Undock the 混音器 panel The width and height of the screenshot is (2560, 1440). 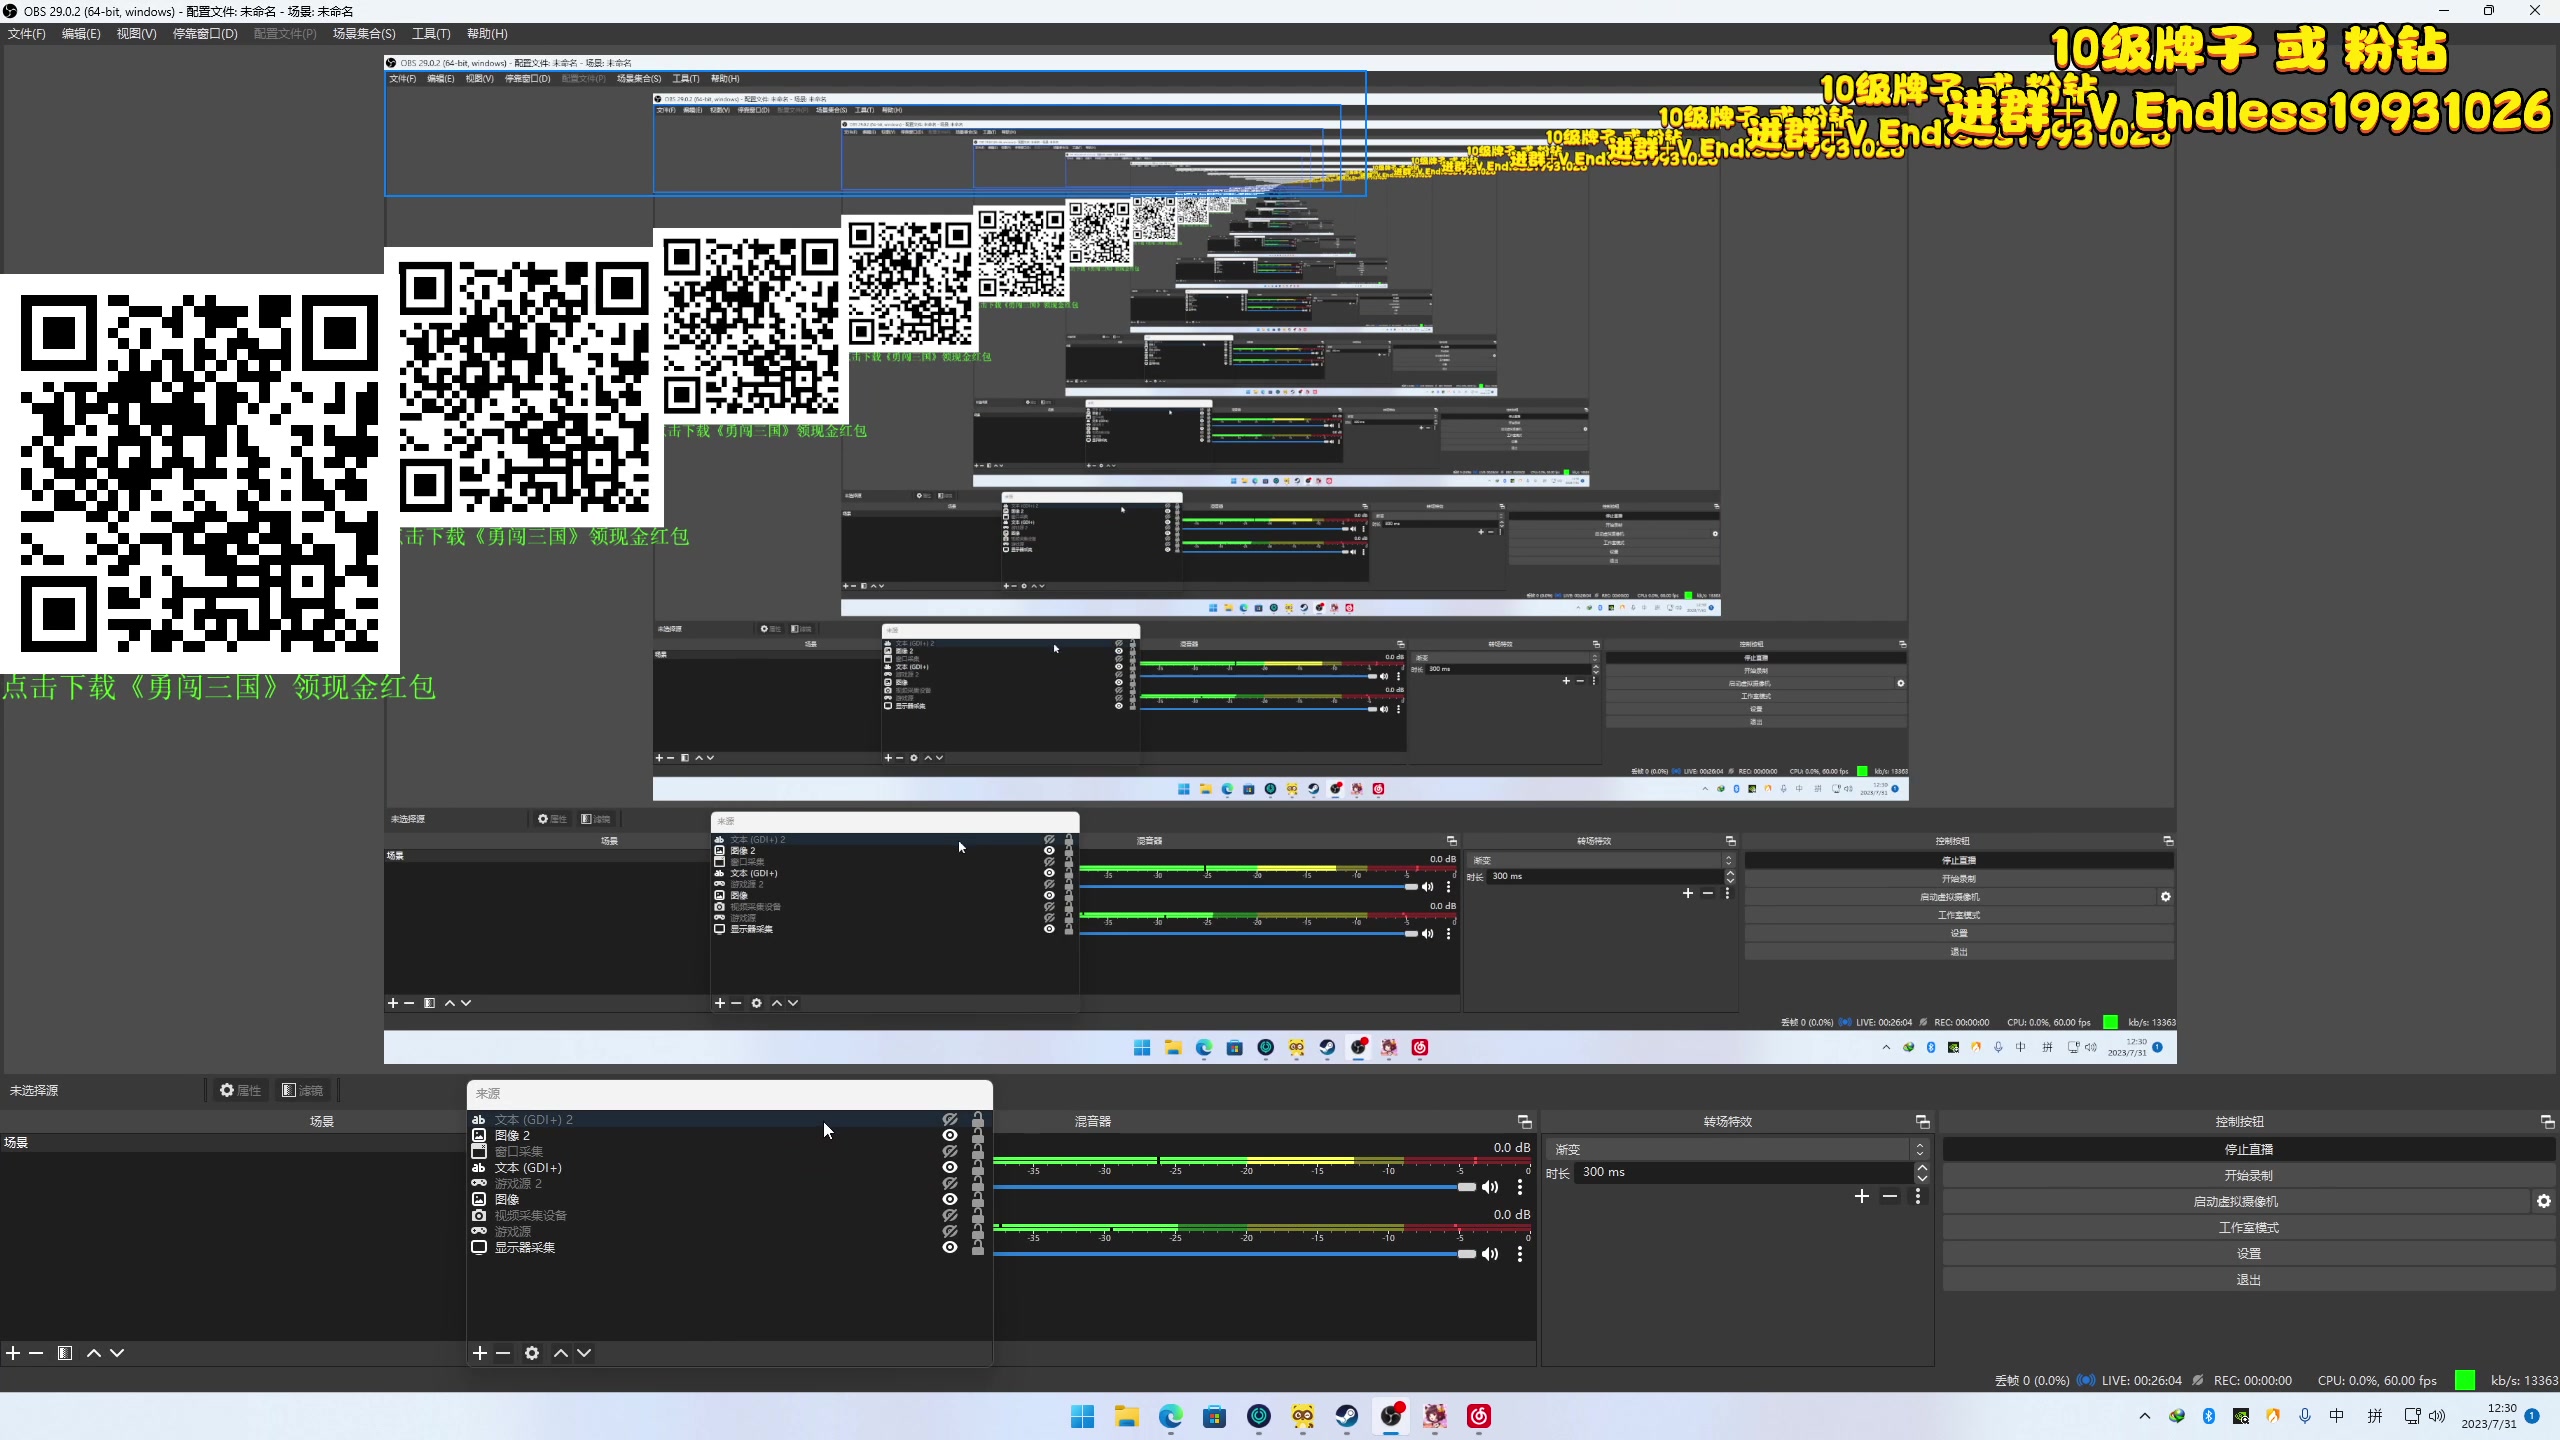pyautogui.click(x=1524, y=1122)
